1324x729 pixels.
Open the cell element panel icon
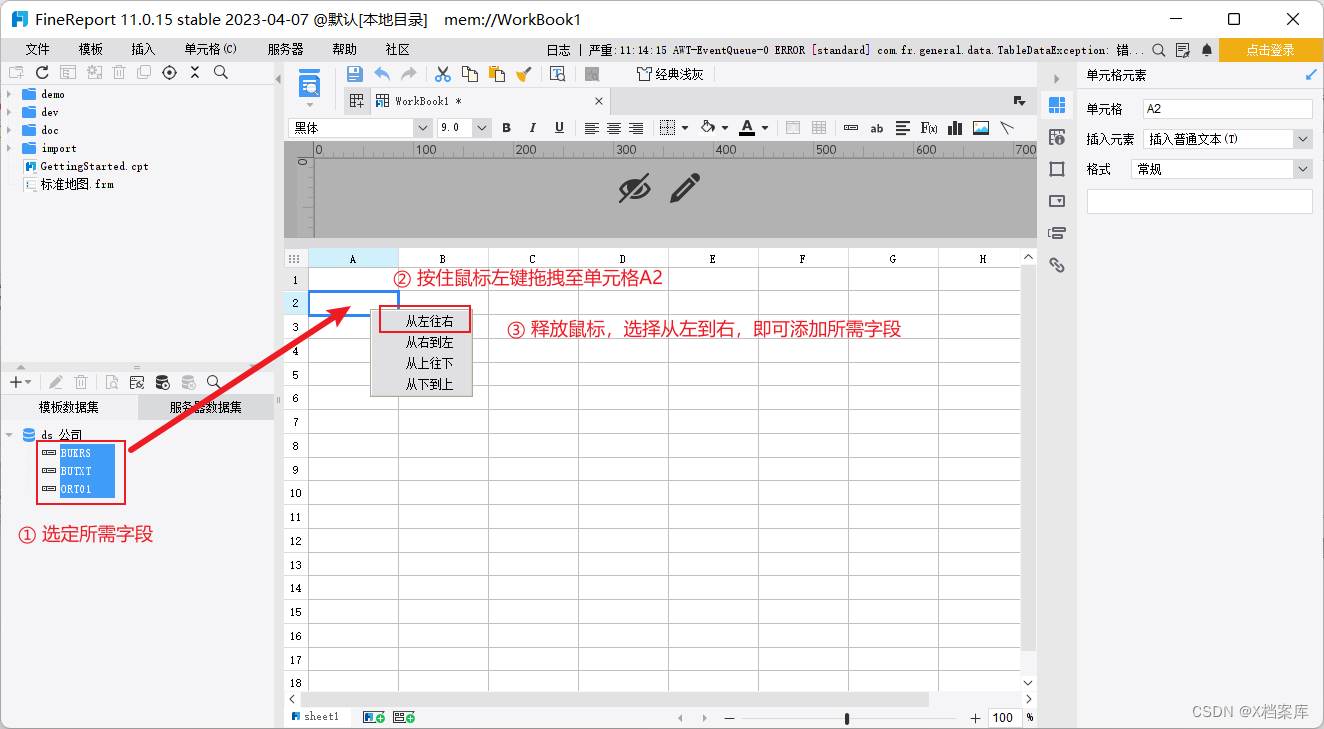tap(1056, 105)
